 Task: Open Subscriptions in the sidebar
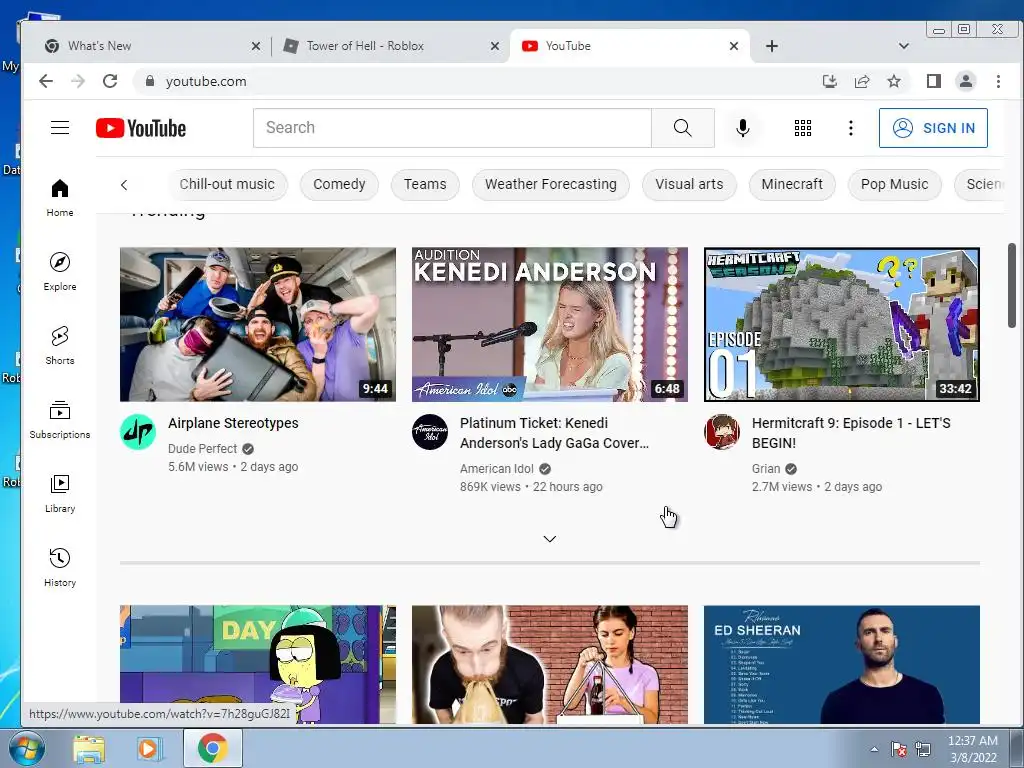coord(60,419)
